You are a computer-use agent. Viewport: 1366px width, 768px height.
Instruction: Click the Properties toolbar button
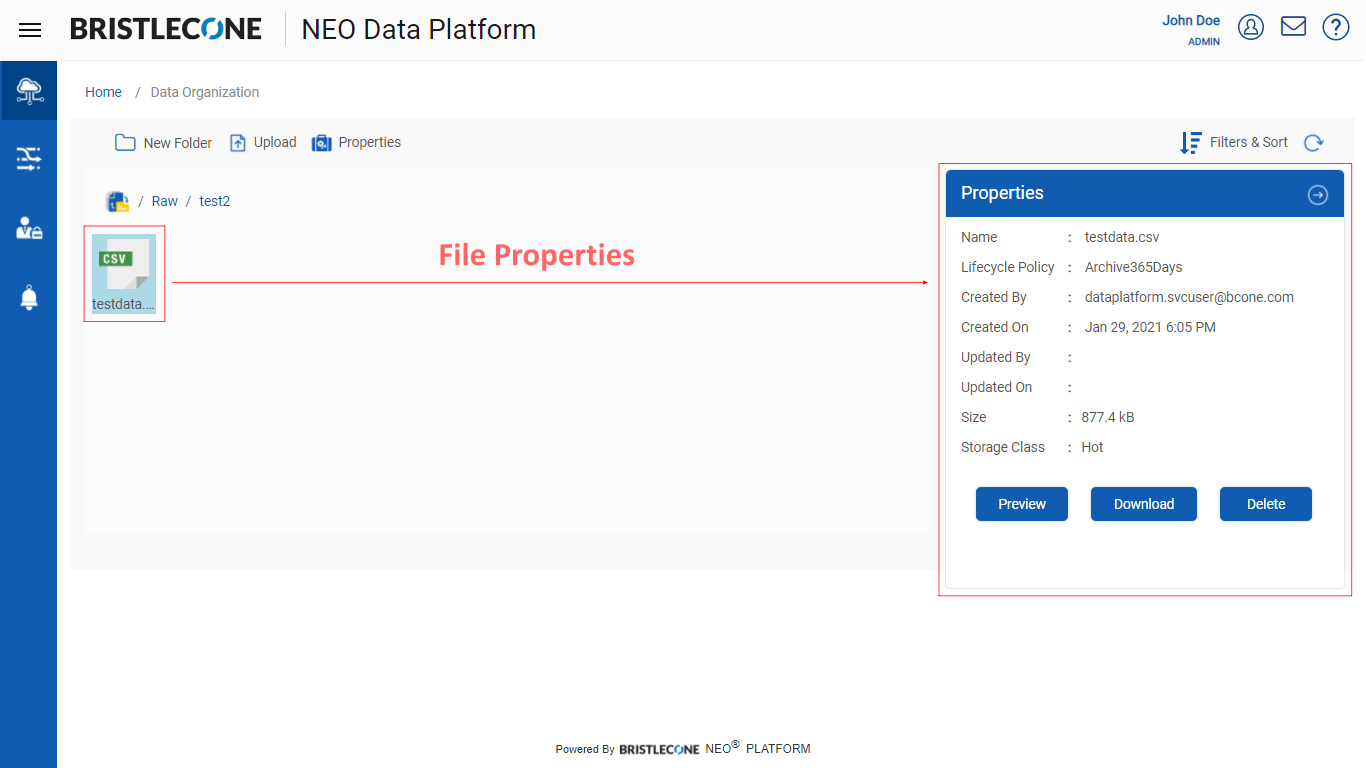(x=356, y=143)
